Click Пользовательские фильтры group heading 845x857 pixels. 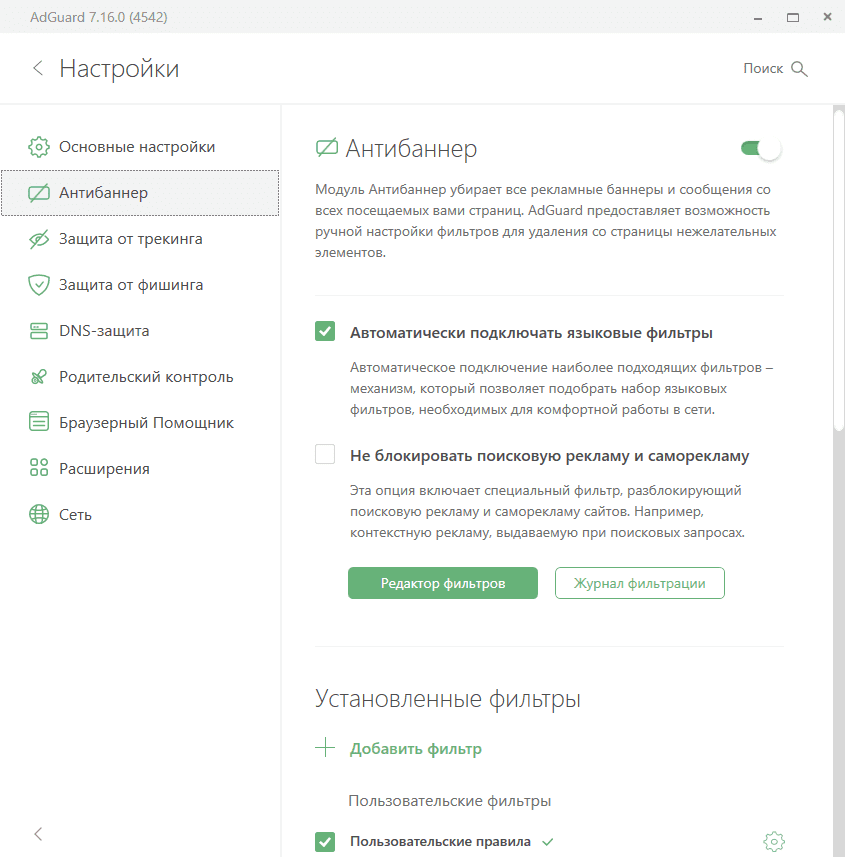point(449,801)
